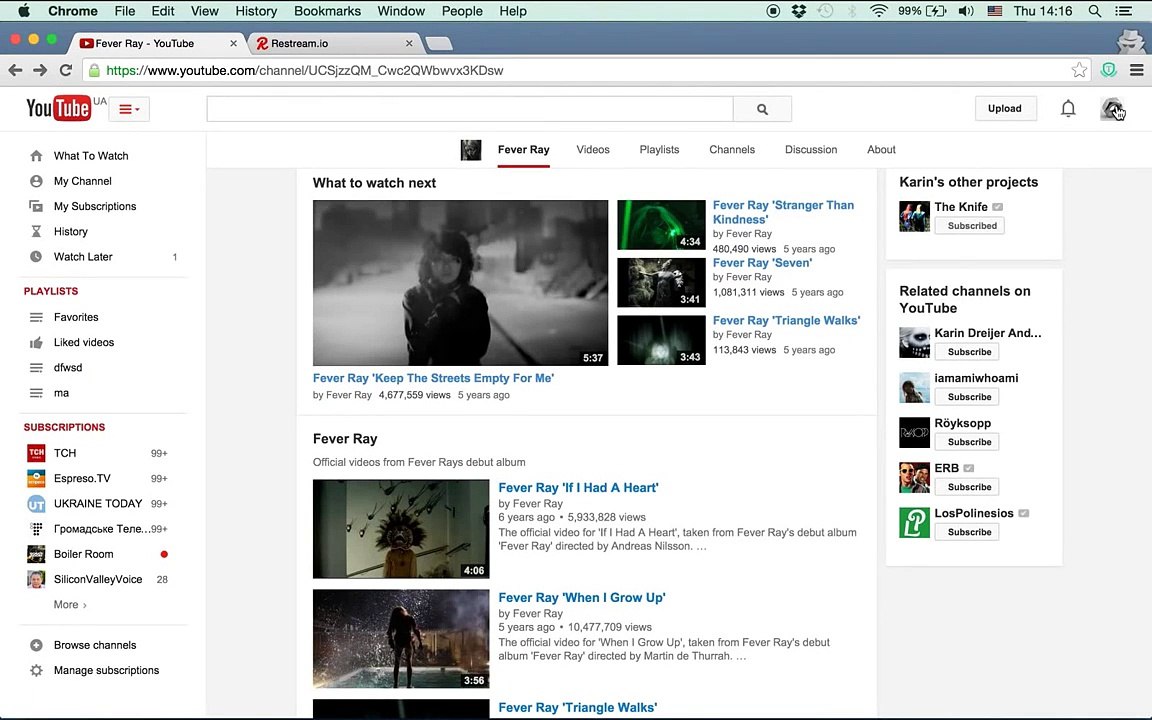The image size is (1152, 720).
Task: Subscribe to LosPolinesios channel
Action: click(x=966, y=532)
